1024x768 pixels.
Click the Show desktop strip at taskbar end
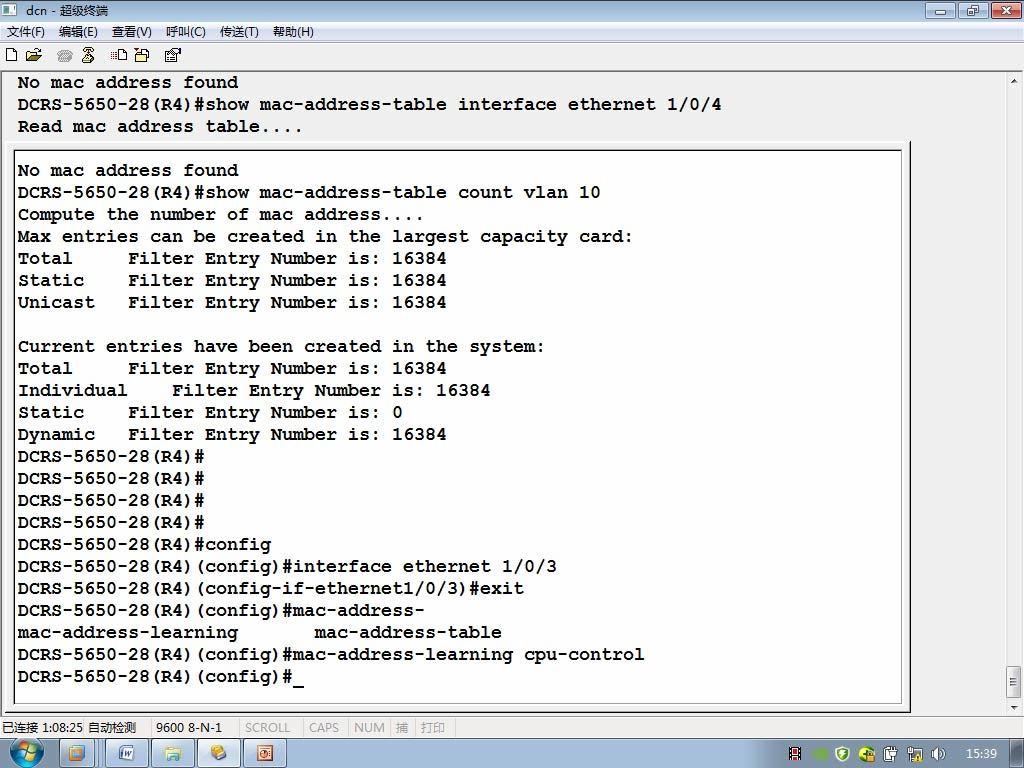tap(1018, 753)
